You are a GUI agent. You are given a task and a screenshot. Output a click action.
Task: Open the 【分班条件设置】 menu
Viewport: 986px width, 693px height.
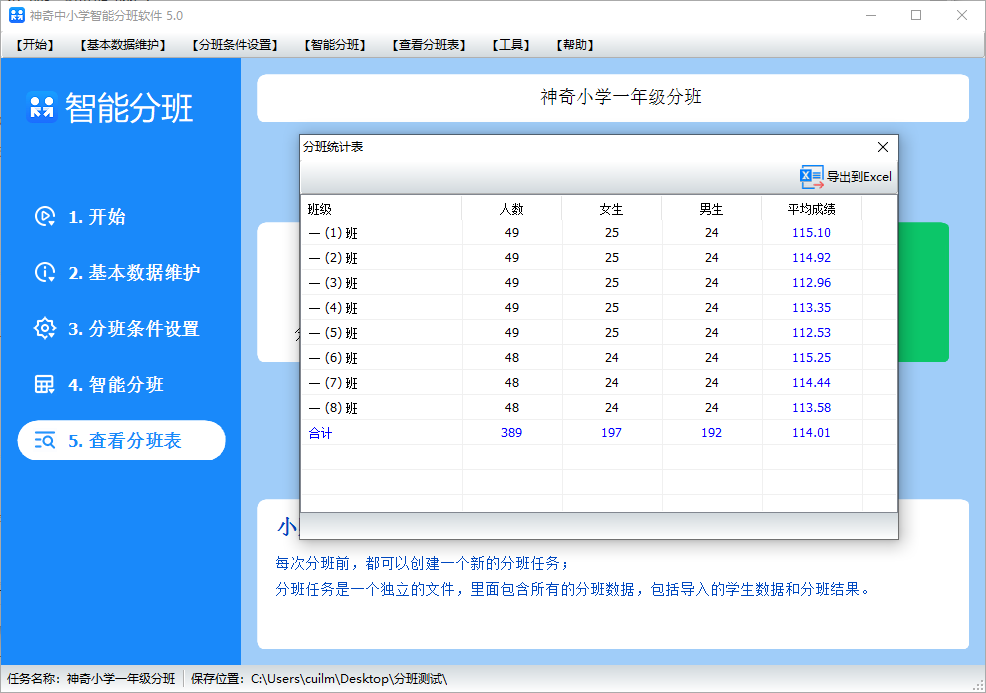tap(235, 45)
